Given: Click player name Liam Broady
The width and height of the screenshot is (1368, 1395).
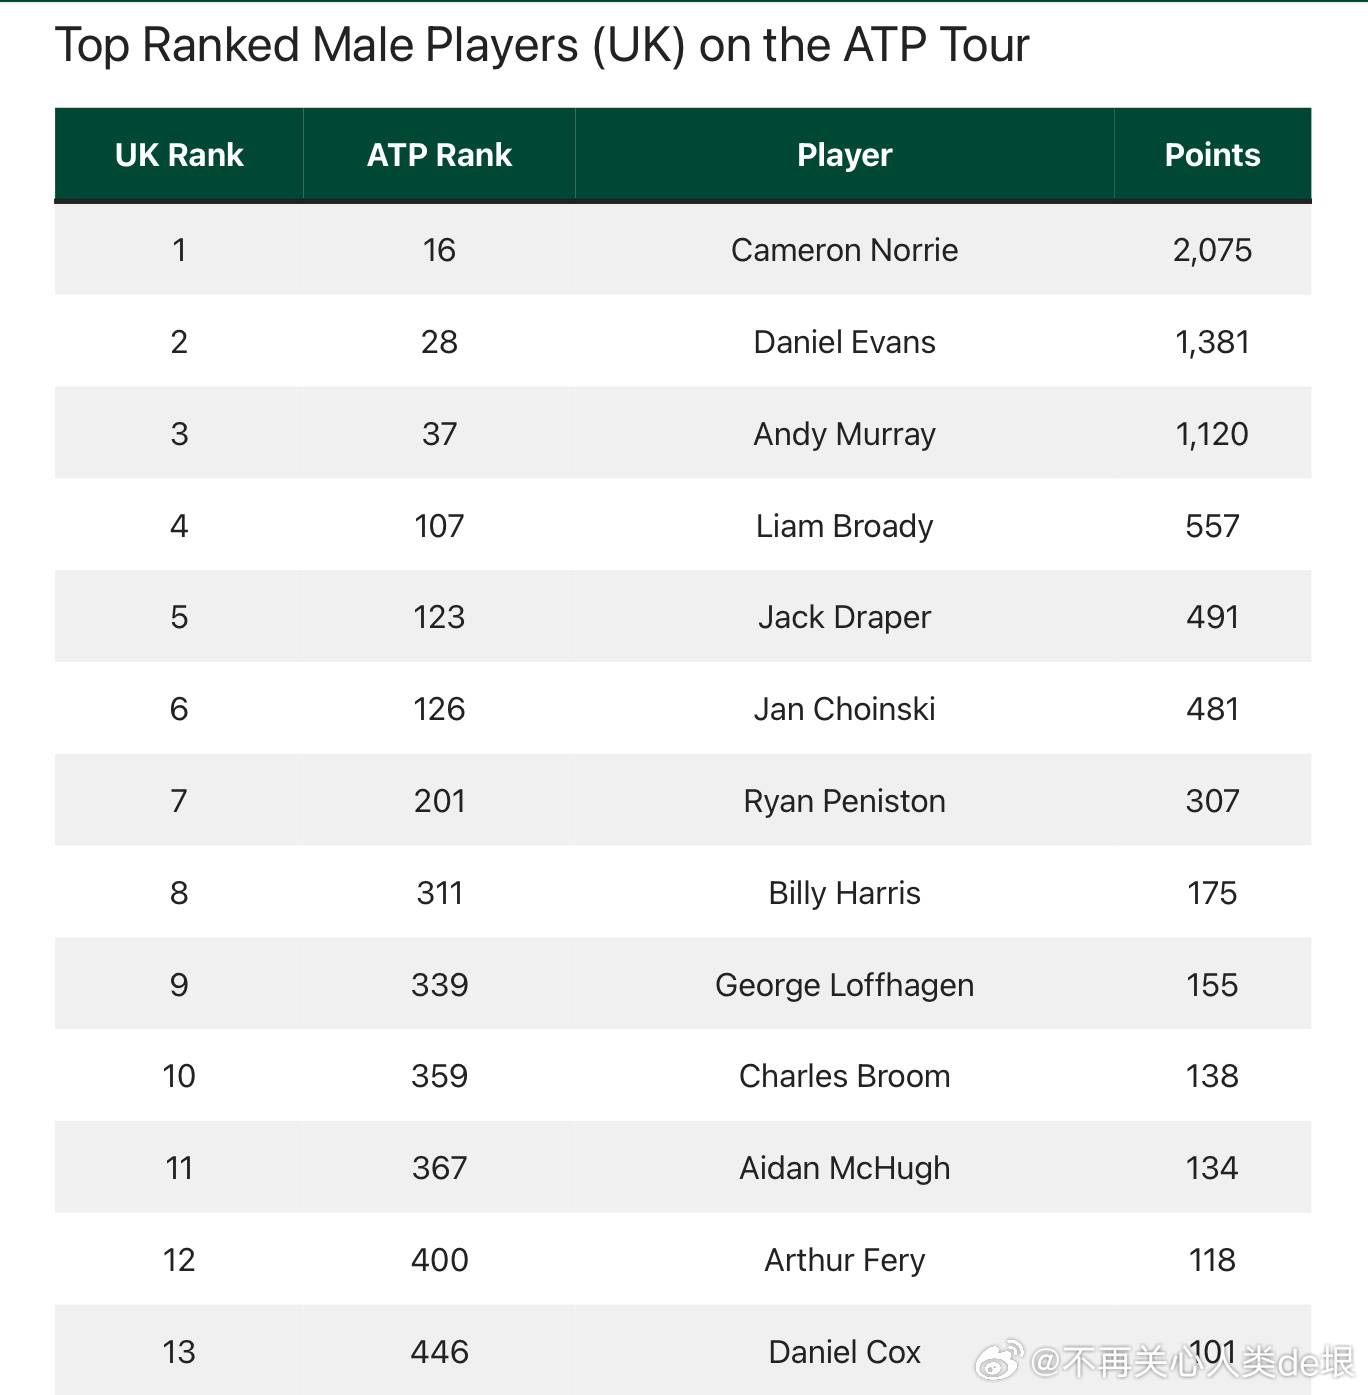Looking at the screenshot, I should (x=844, y=526).
